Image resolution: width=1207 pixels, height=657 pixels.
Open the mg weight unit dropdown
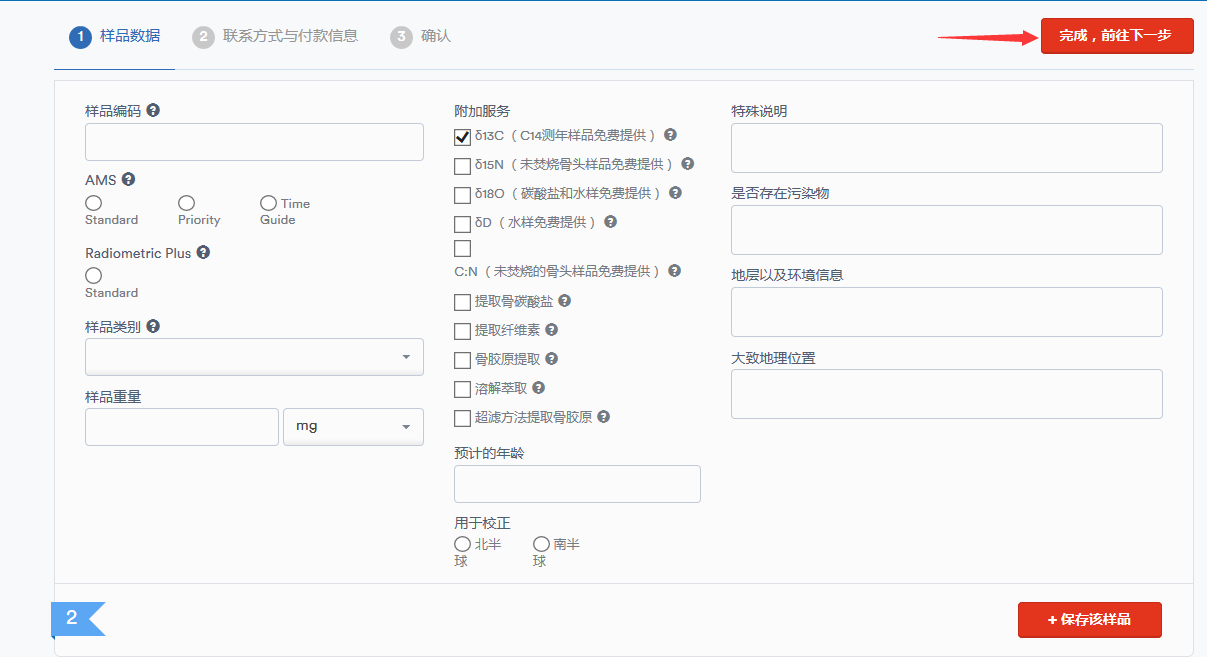pos(354,427)
